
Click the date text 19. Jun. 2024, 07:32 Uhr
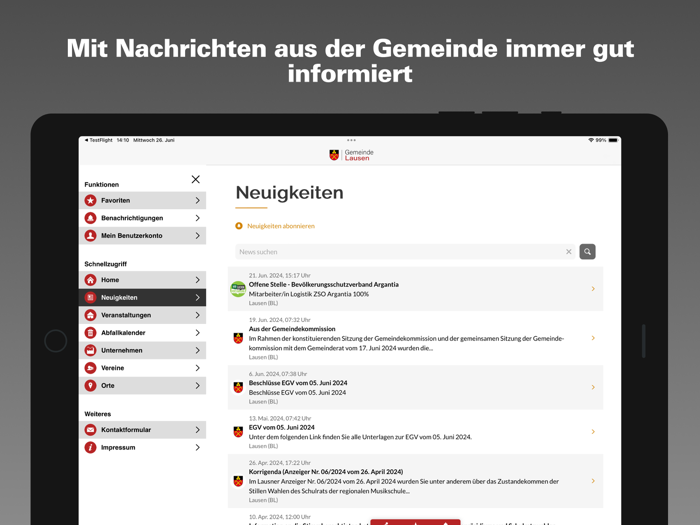point(279,320)
